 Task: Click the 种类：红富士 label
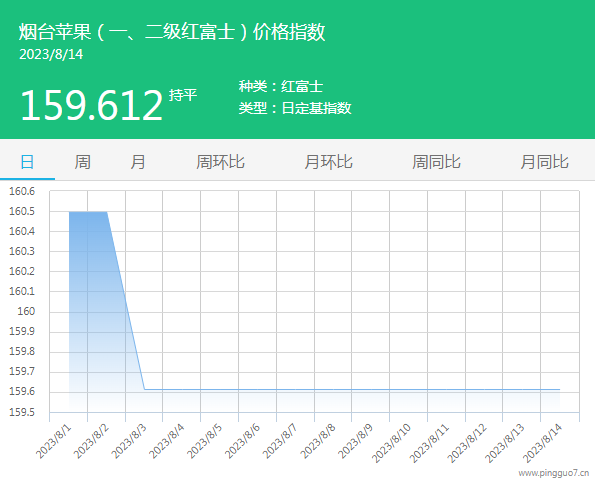(x=281, y=87)
